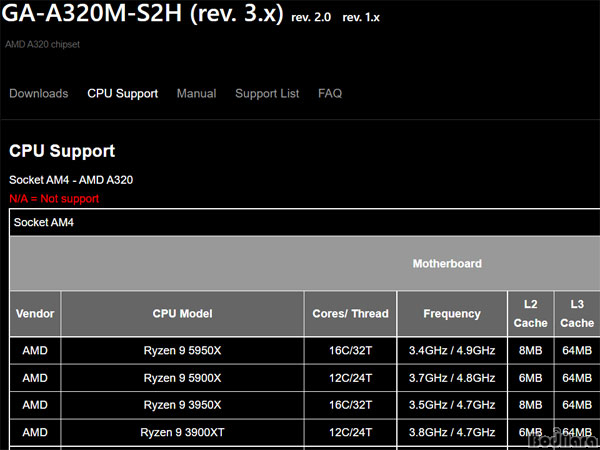Click the Socket AM4 - AMD A320 text
This screenshot has height=450, width=600.
coord(71,180)
